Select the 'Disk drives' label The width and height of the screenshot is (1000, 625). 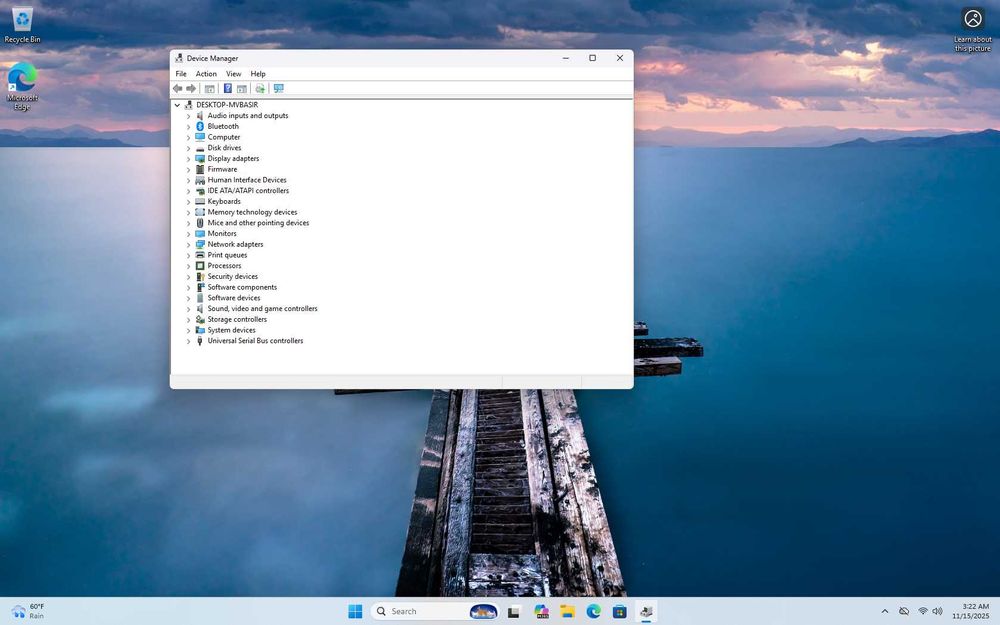[x=224, y=148]
